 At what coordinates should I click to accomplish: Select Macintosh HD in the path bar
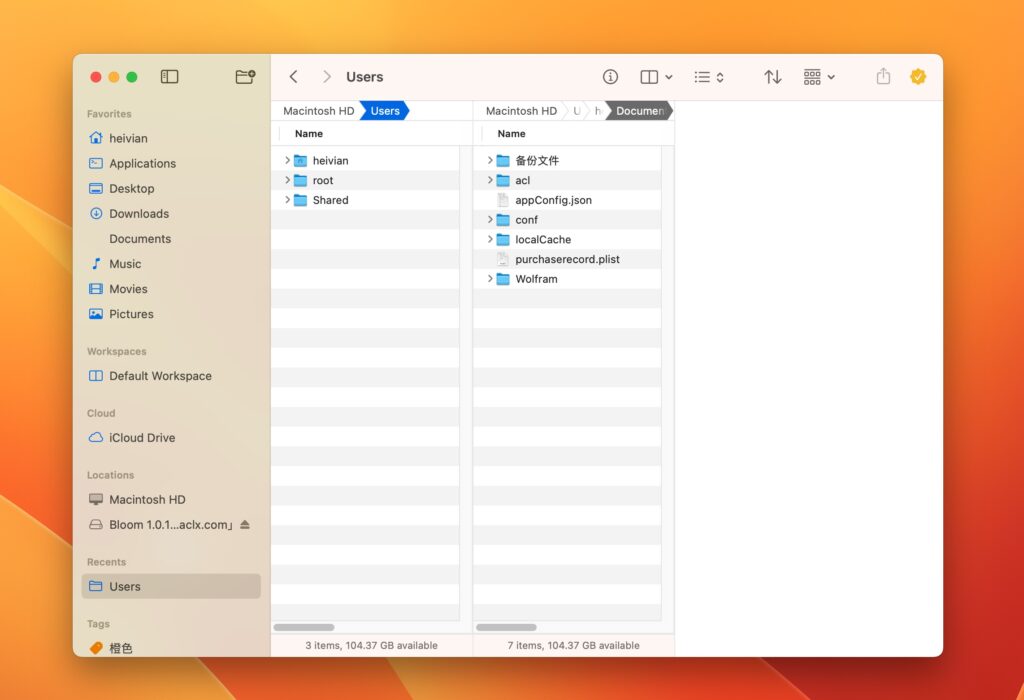click(317, 110)
